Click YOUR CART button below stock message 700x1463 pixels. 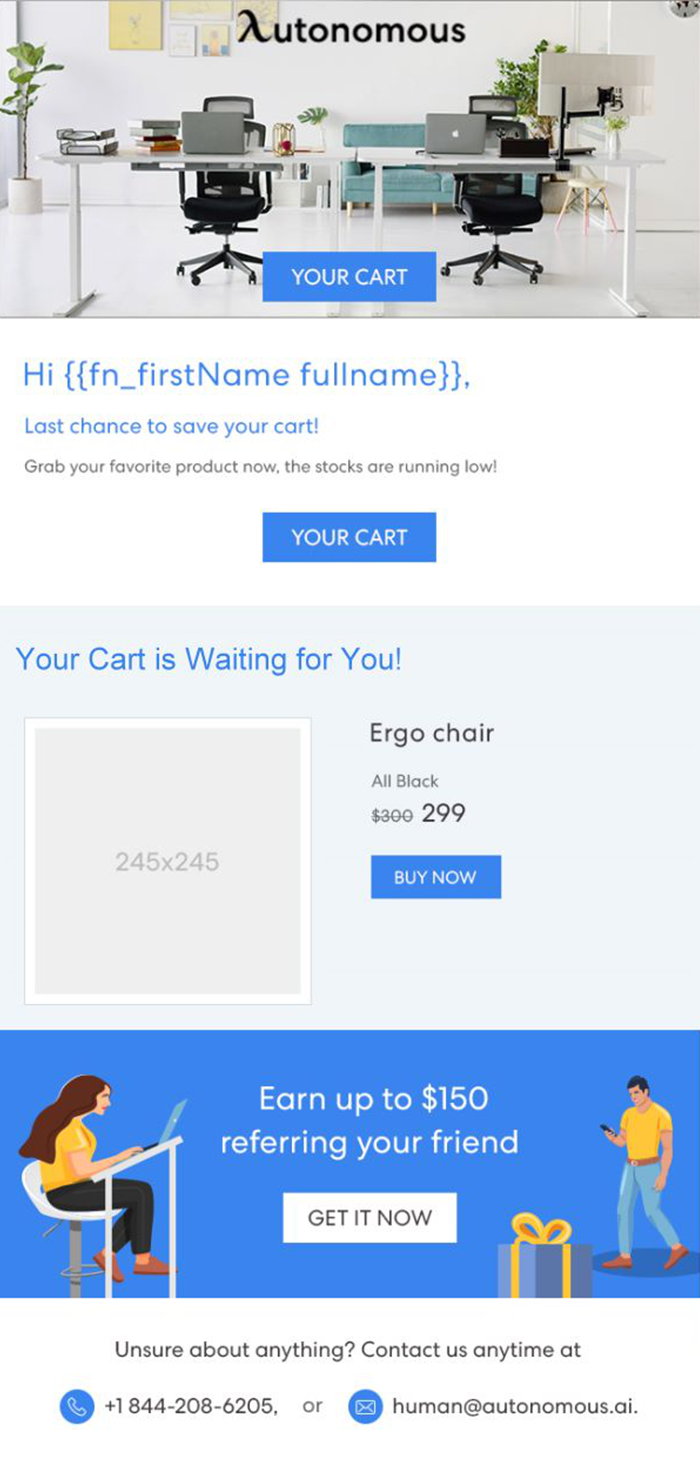(x=349, y=537)
